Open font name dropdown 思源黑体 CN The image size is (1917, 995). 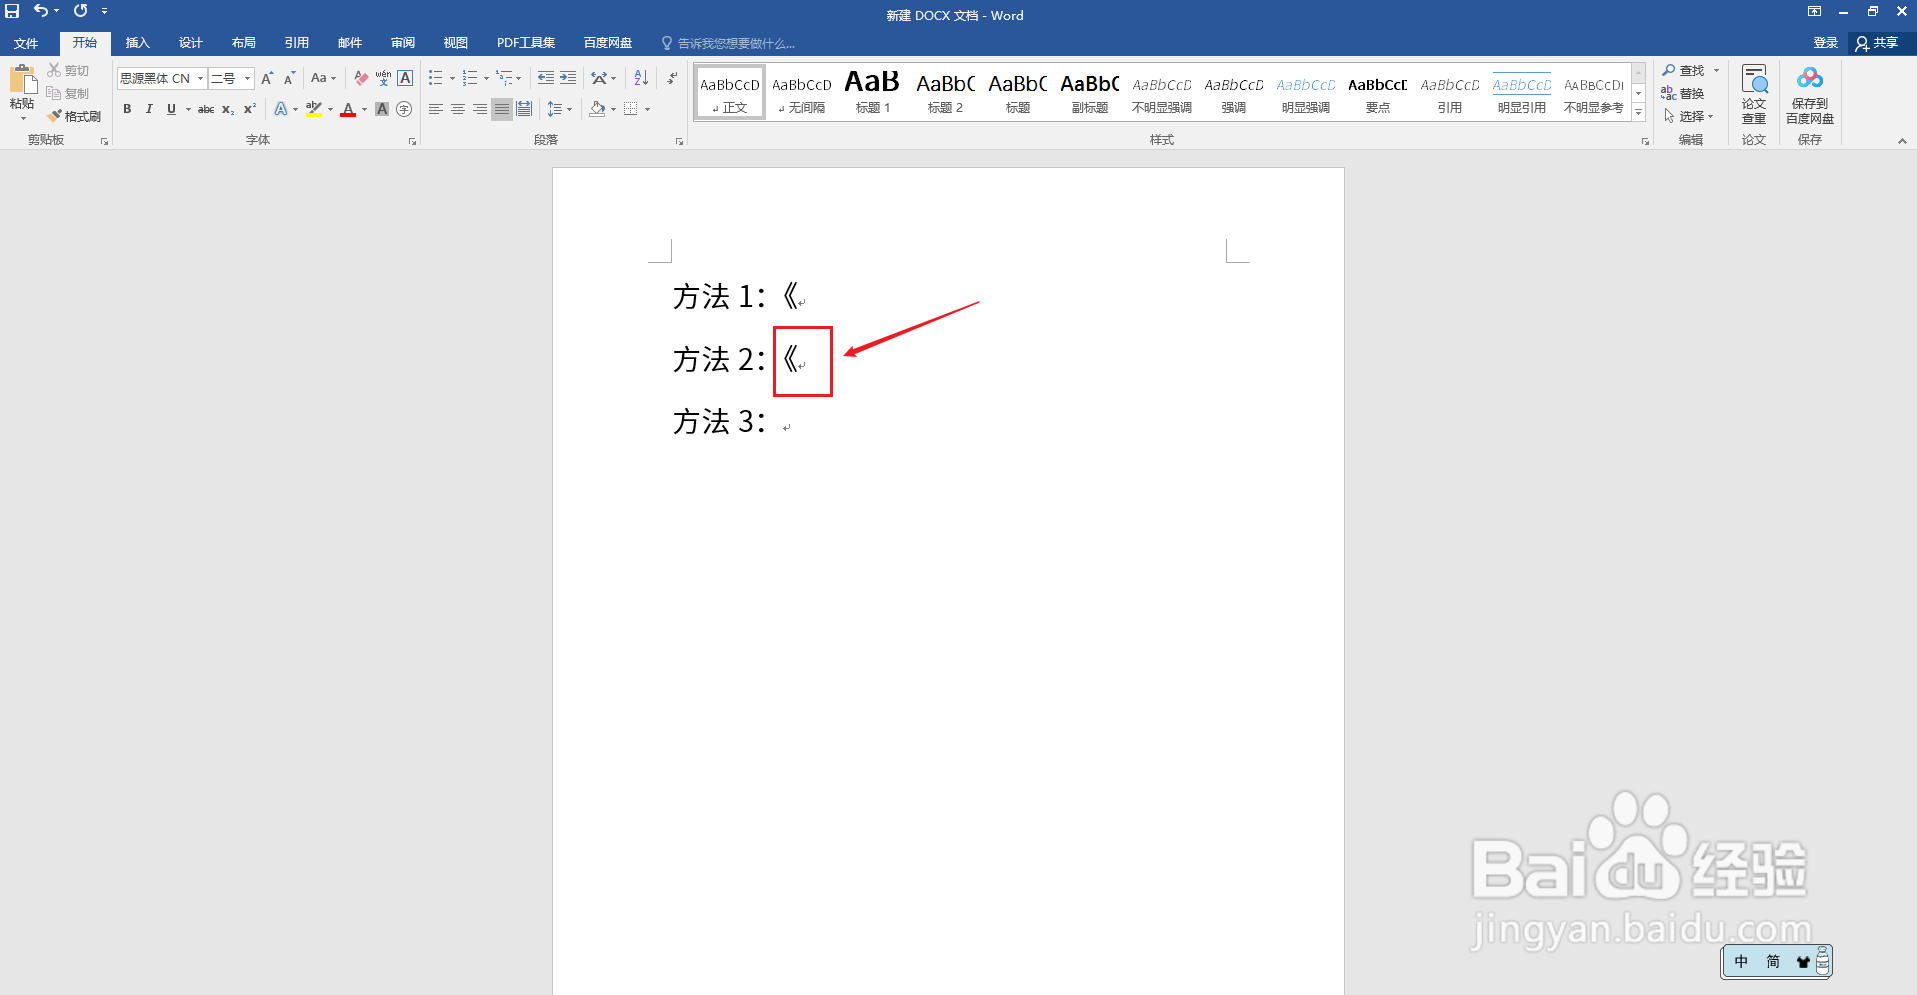(200, 78)
